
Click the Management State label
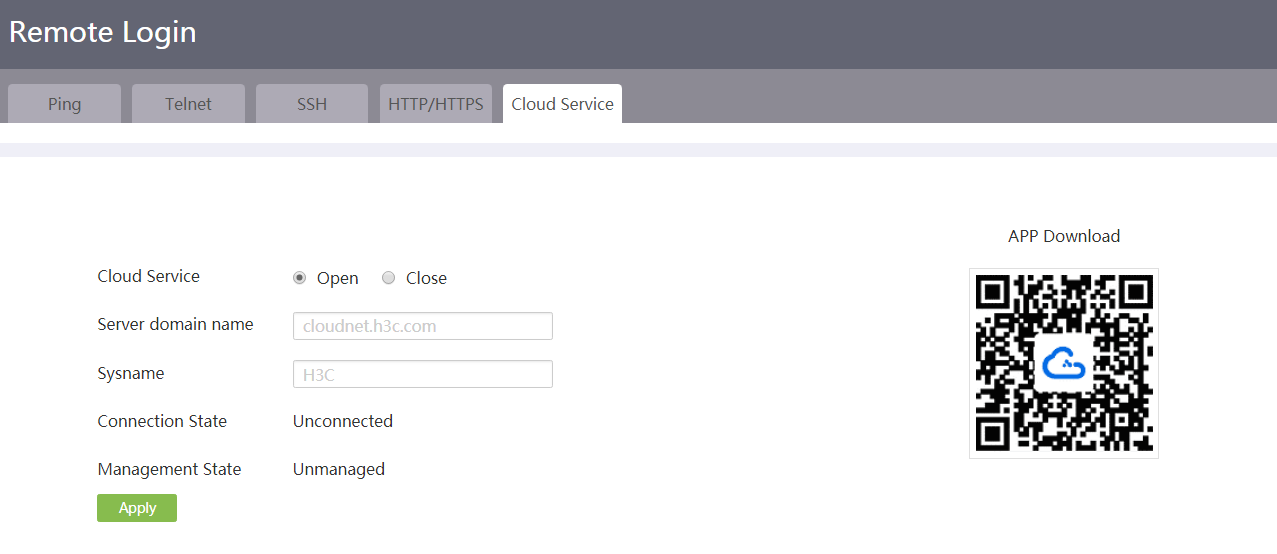point(169,469)
